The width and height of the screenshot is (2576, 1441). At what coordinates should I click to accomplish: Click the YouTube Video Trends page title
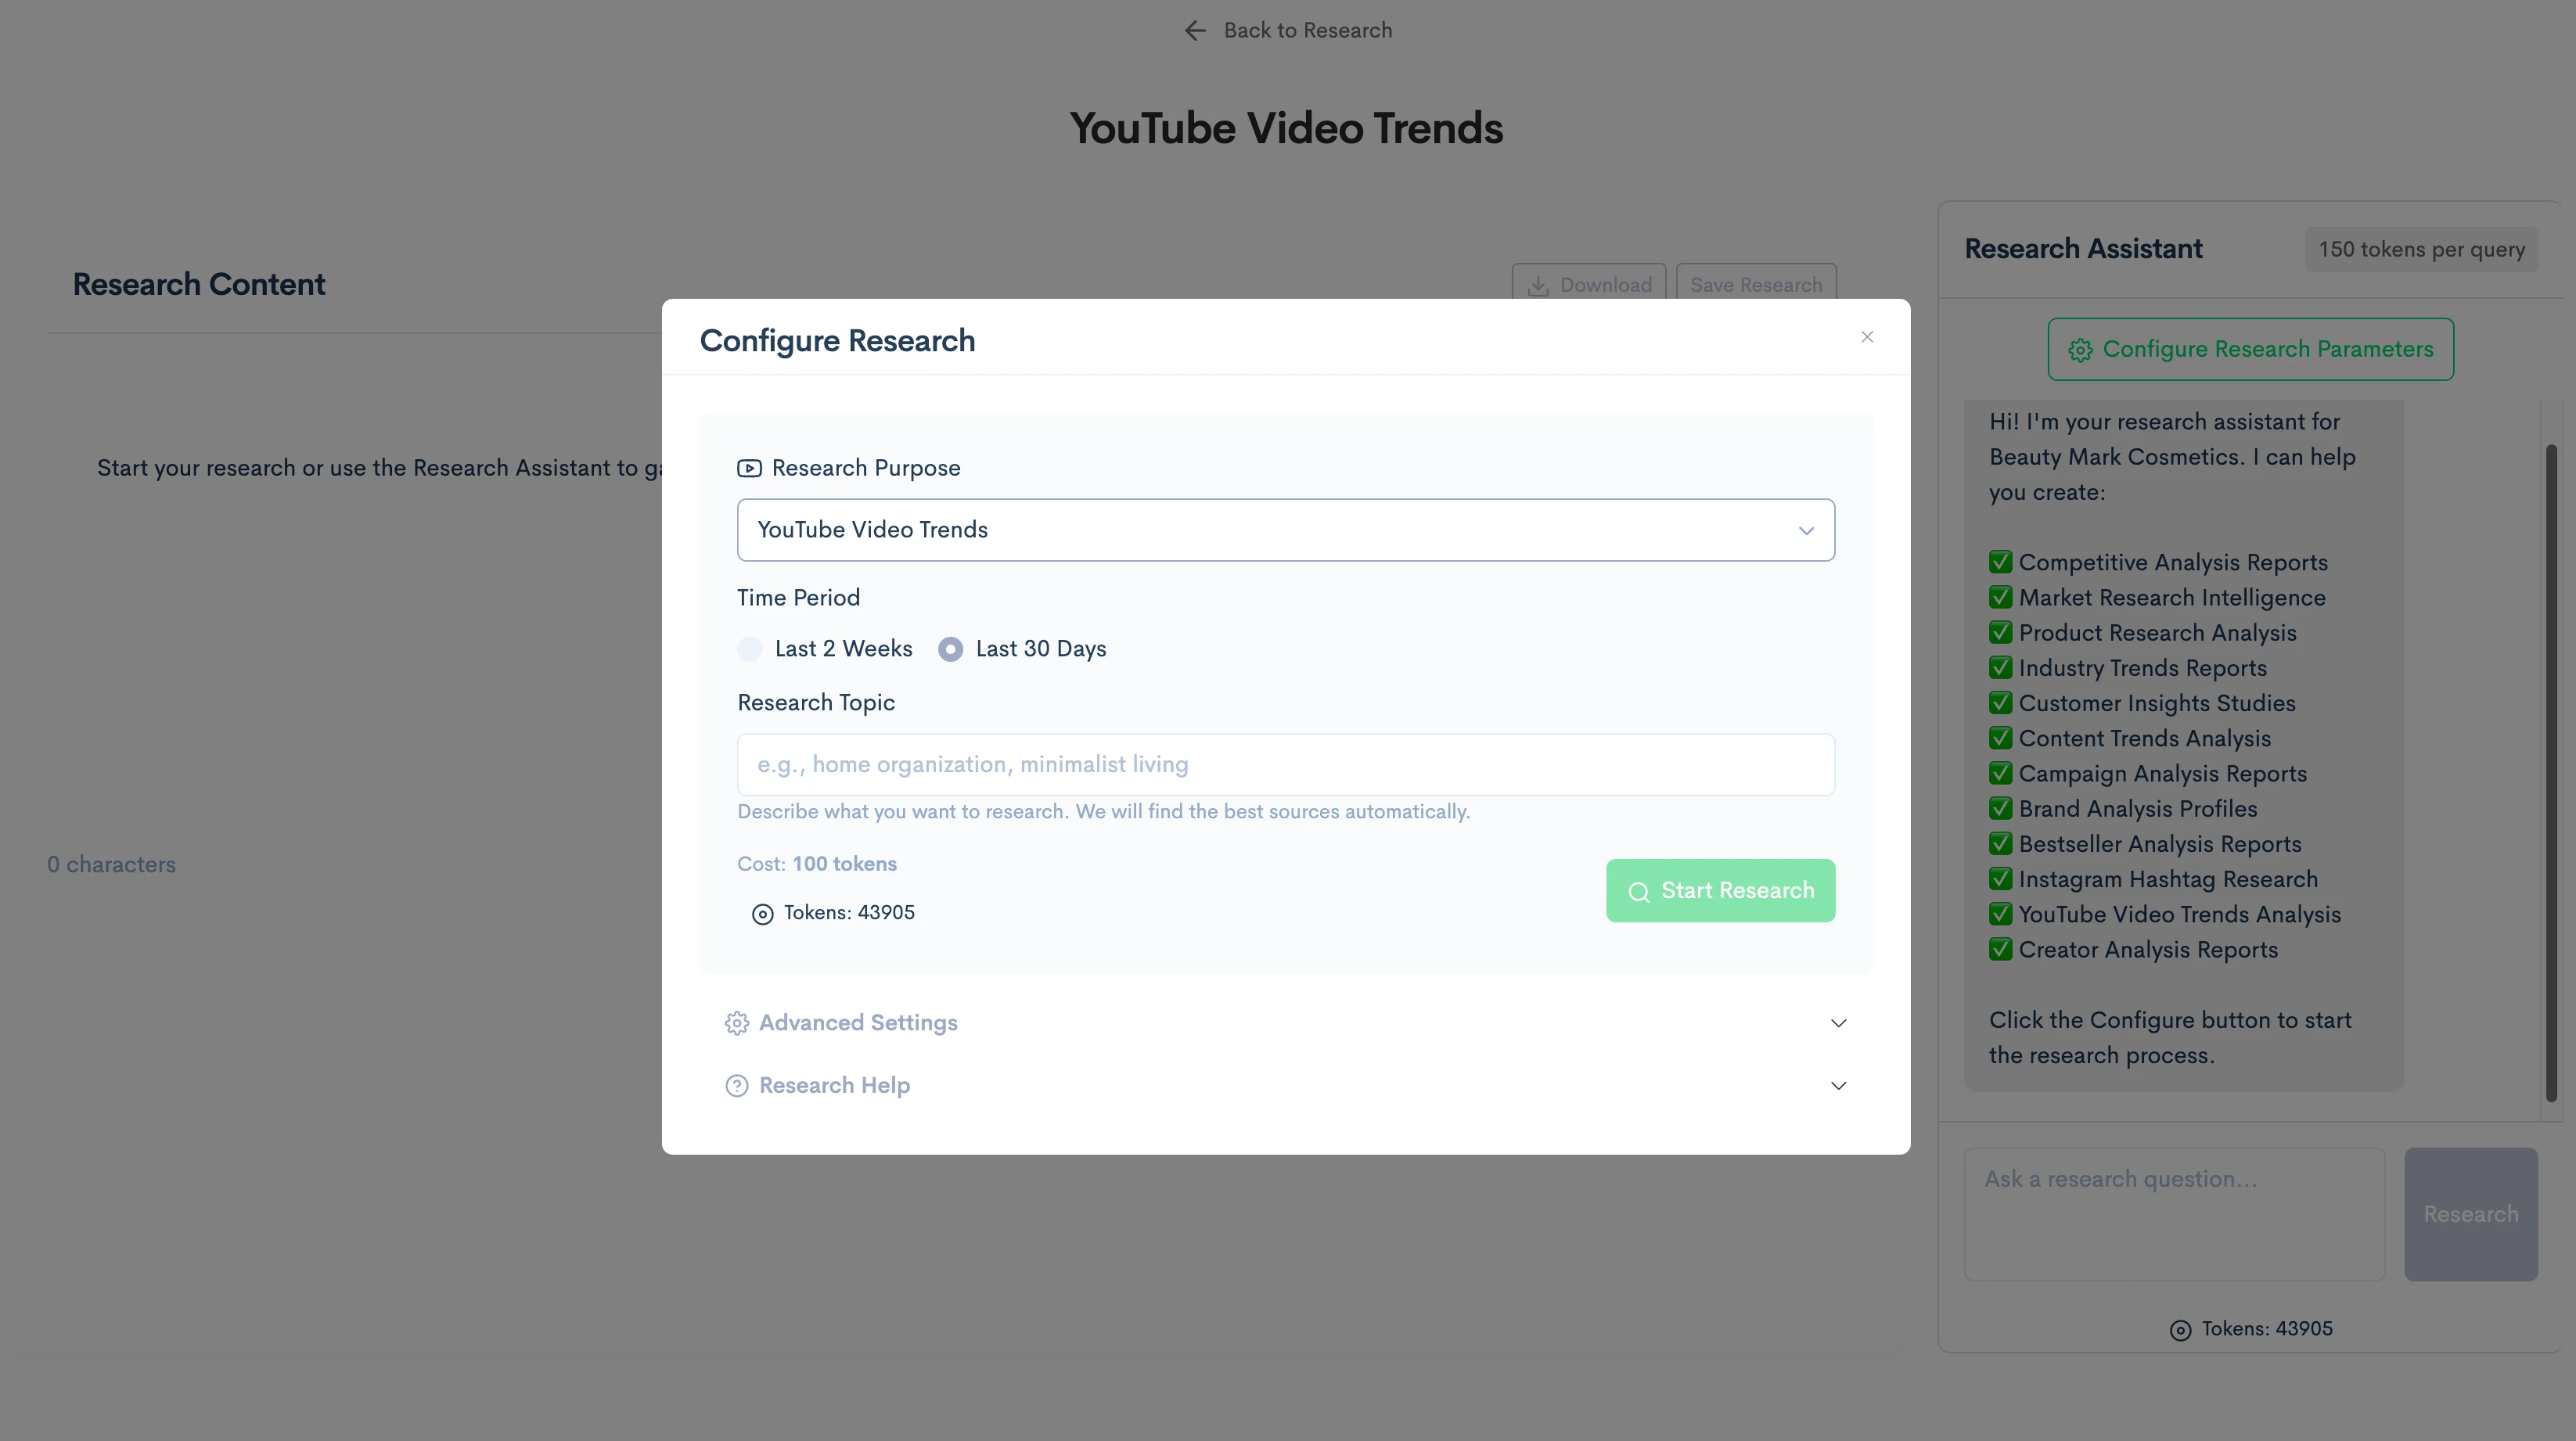tap(1286, 129)
